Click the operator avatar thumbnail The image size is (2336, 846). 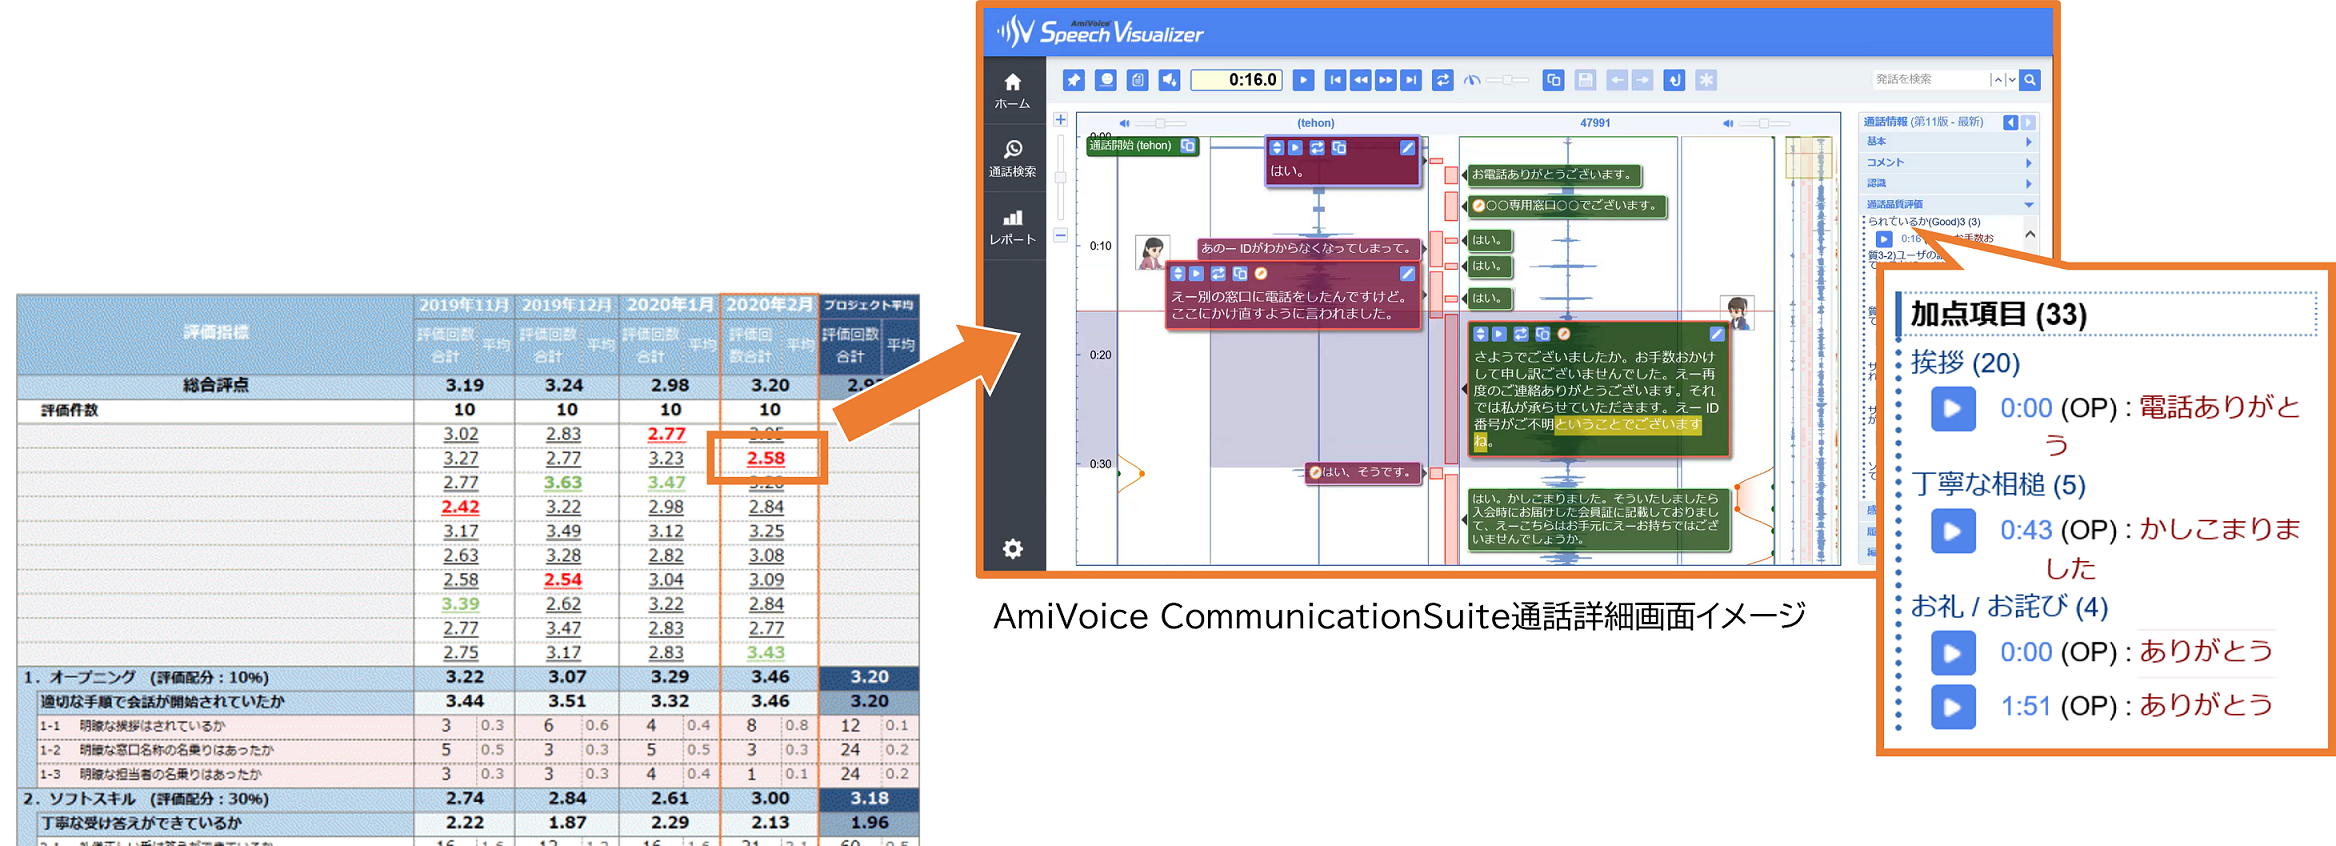click(x=1738, y=313)
